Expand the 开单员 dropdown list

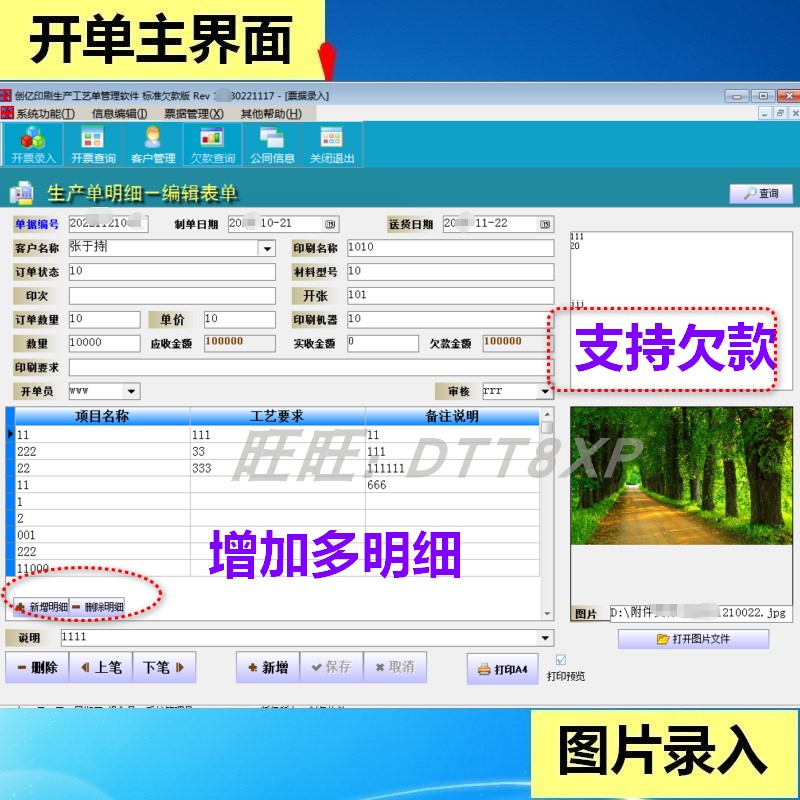[x=131, y=391]
